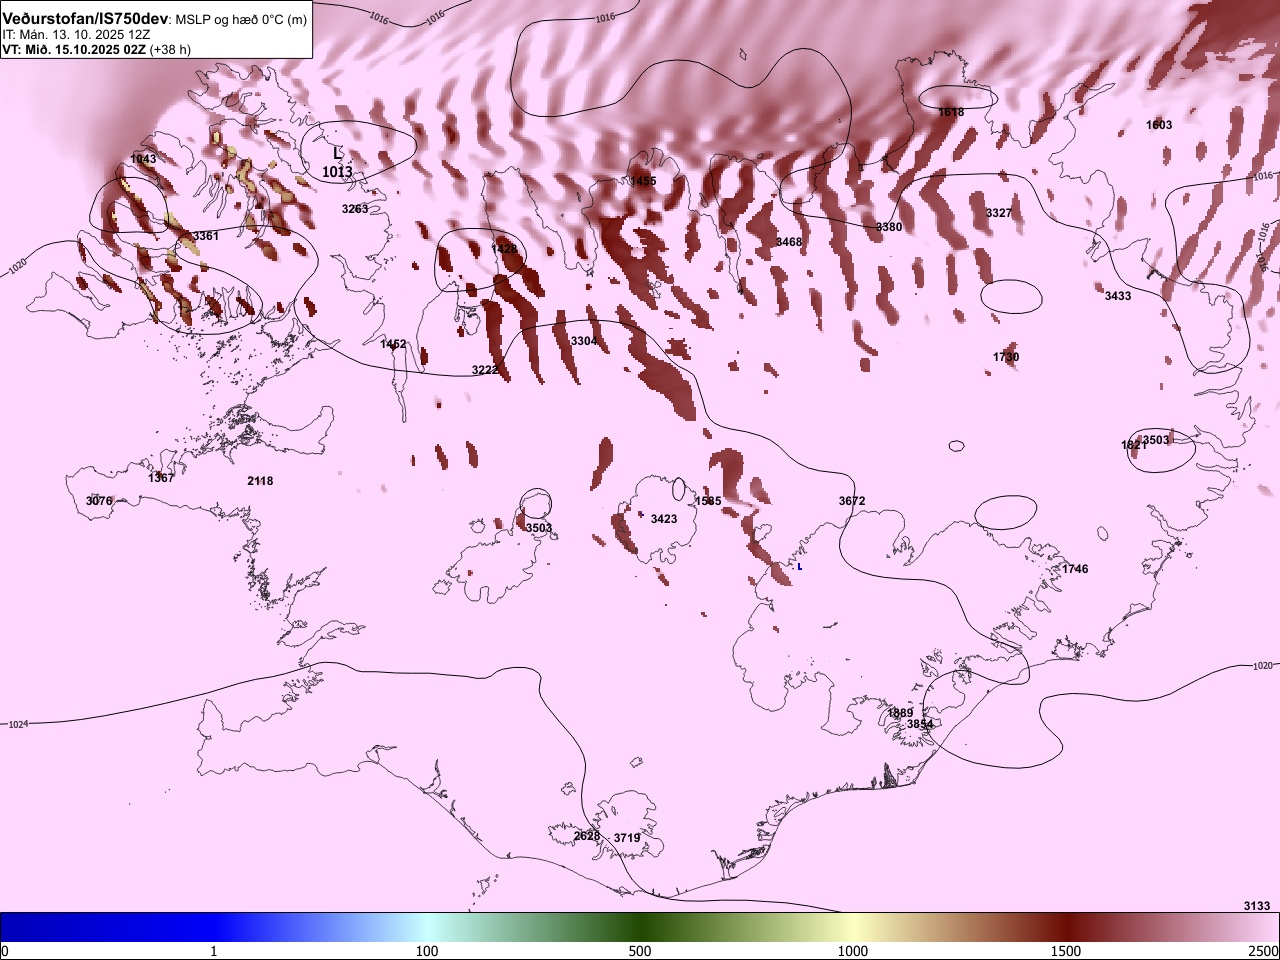Click the large L low-pressure symbol above 1013
The image size is (1280, 960).
click(x=337, y=153)
